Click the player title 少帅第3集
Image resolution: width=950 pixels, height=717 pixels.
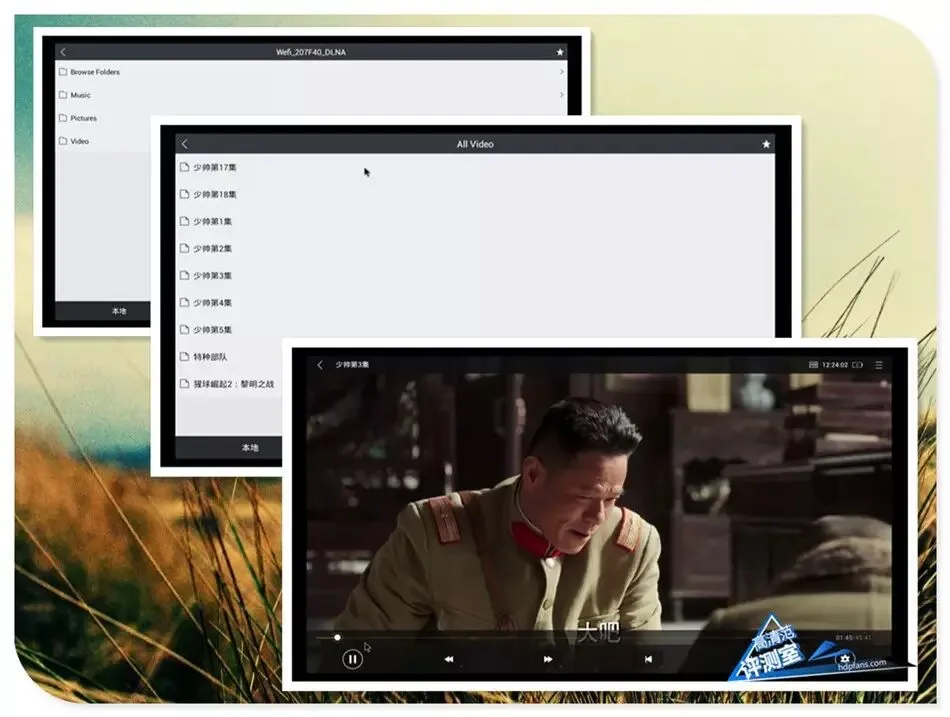click(x=352, y=364)
